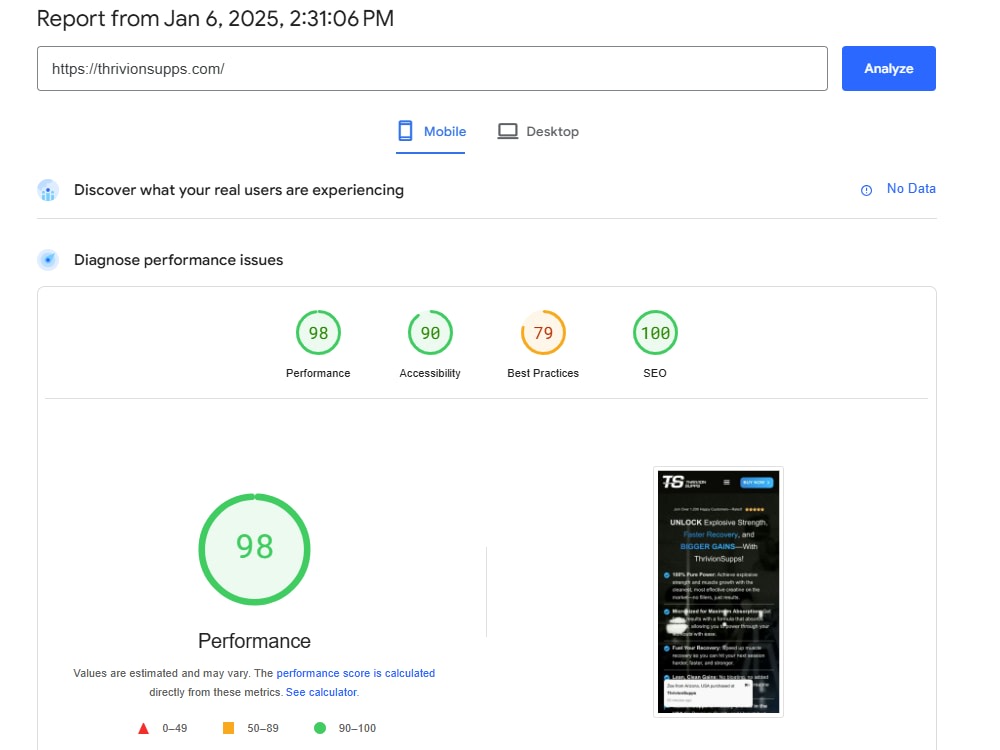This screenshot has width=1000, height=750.
Task: Click the Mobile phone icon
Action: 405,131
